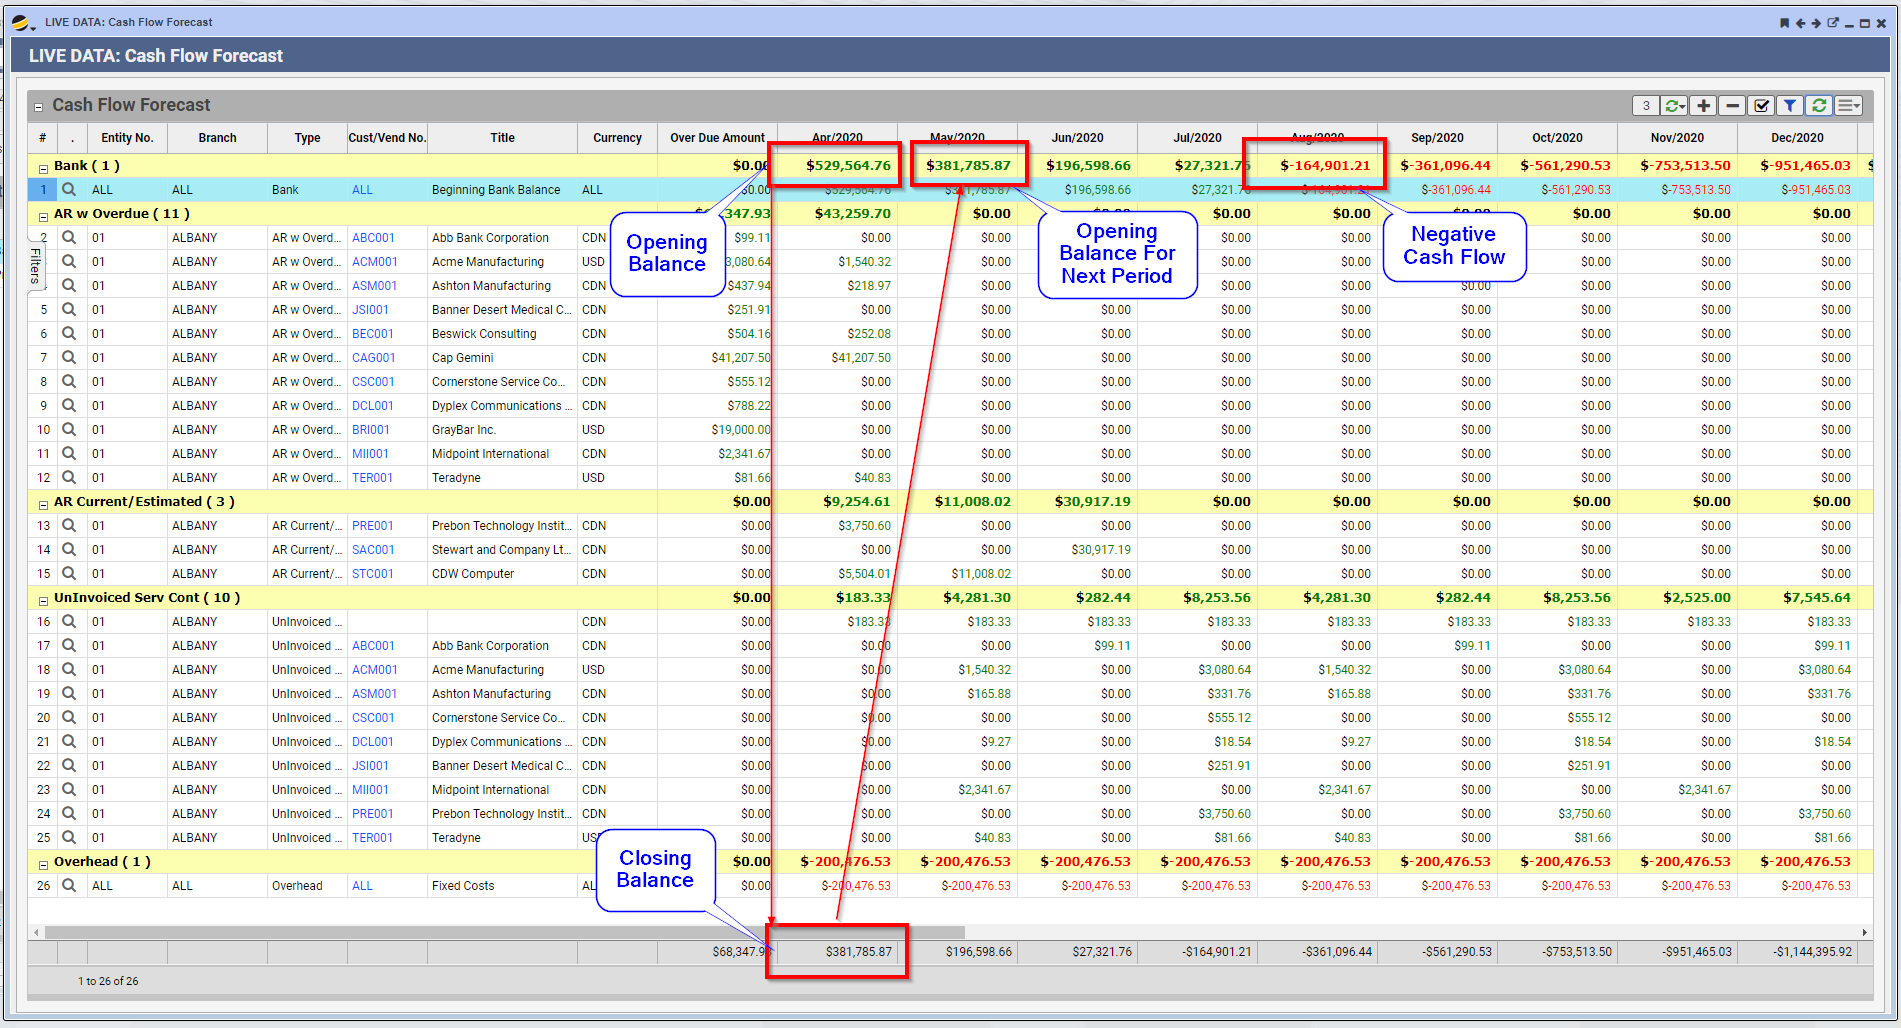Click magnifier on Banner Desert Medical row 5
Image resolution: width=1901 pixels, height=1028 pixels.
click(x=69, y=309)
